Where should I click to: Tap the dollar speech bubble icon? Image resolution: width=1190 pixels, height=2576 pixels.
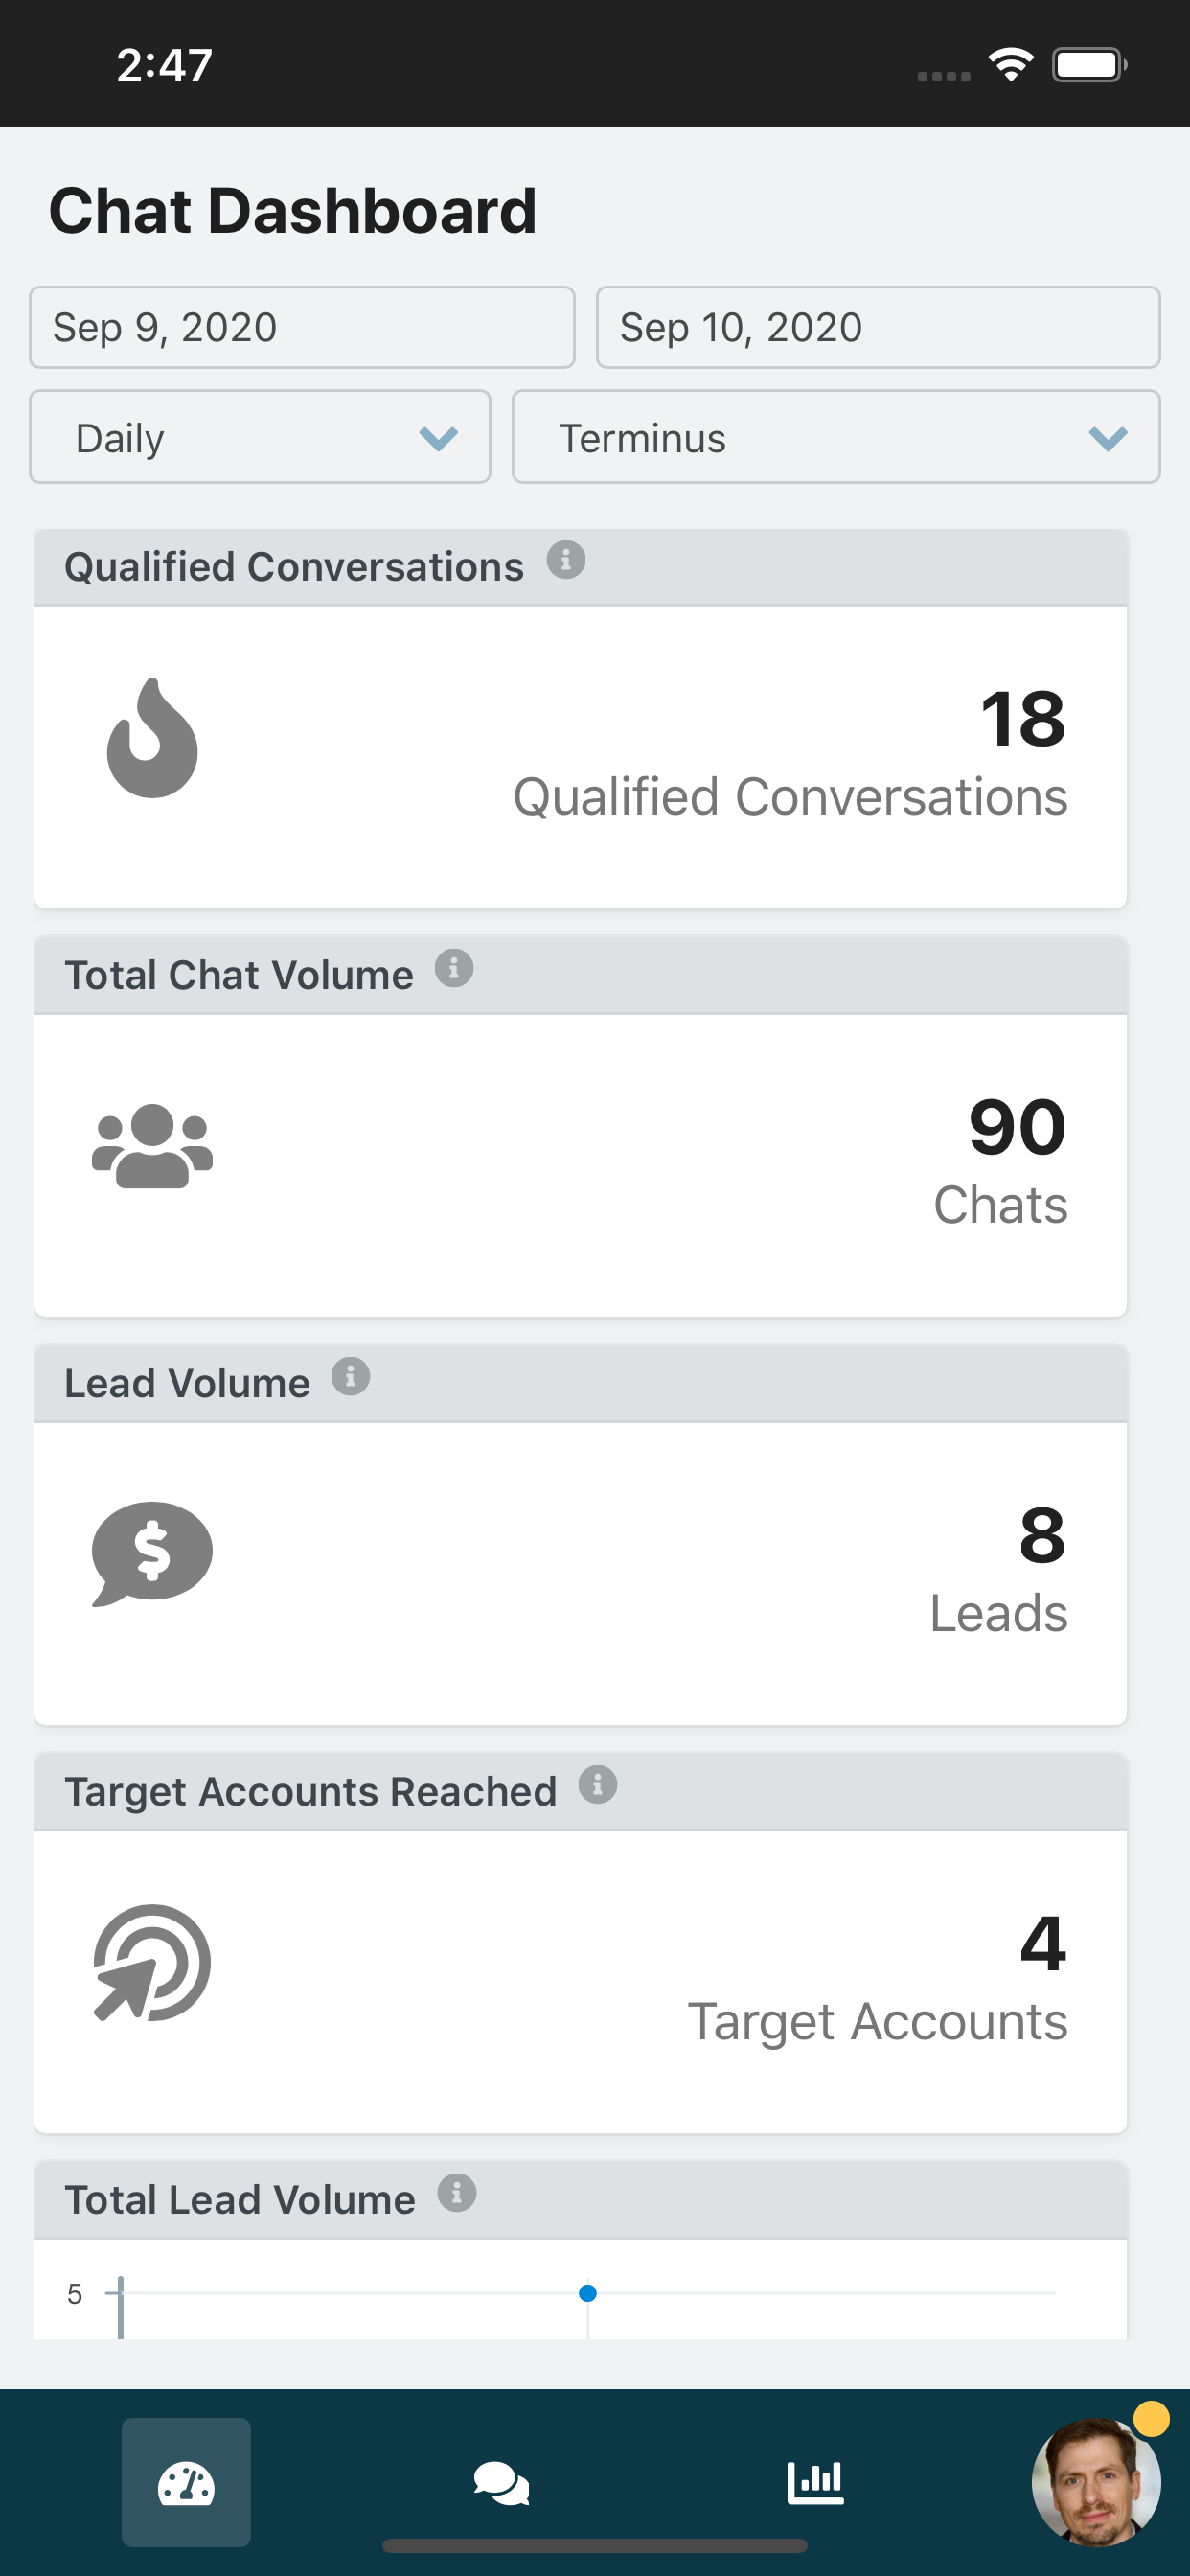152,1553
